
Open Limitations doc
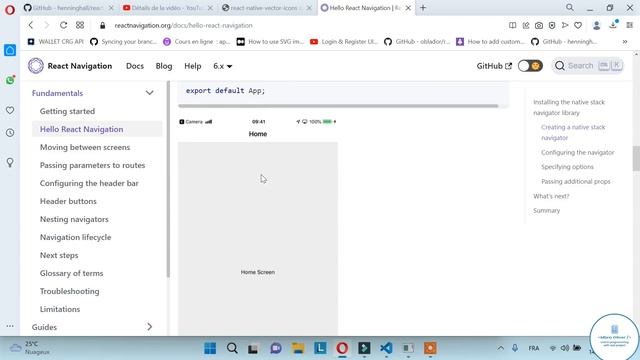(60, 309)
